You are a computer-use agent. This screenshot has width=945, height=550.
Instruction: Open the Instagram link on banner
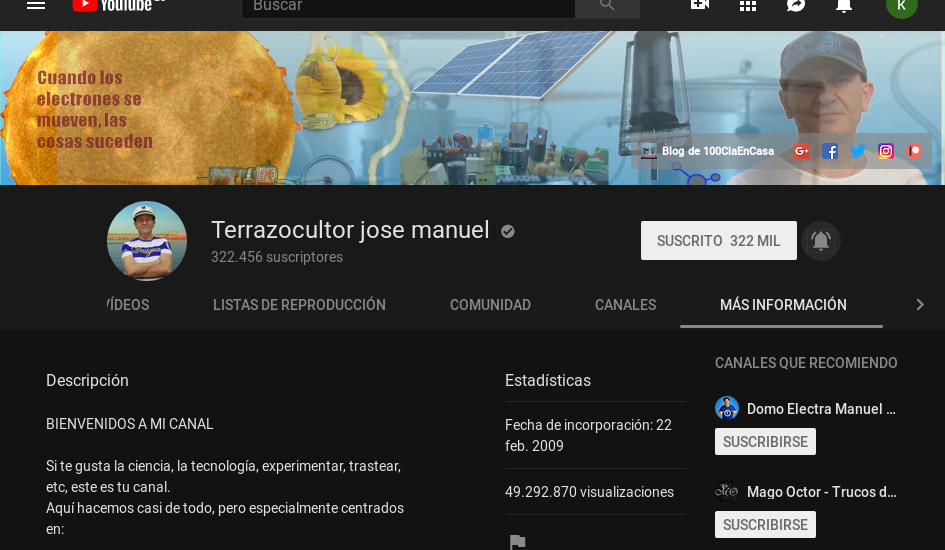tap(886, 151)
